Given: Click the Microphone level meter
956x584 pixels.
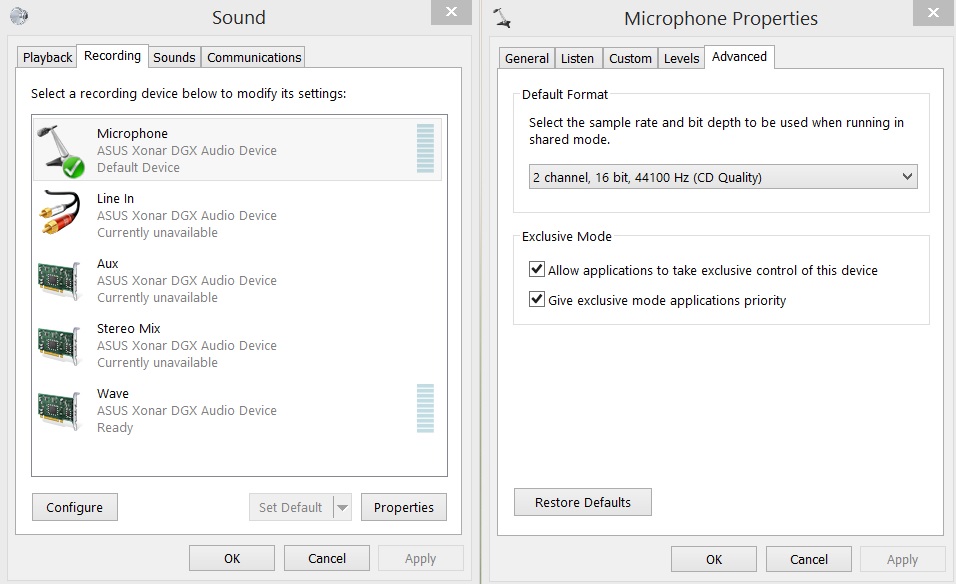Looking at the screenshot, I should click(425, 149).
